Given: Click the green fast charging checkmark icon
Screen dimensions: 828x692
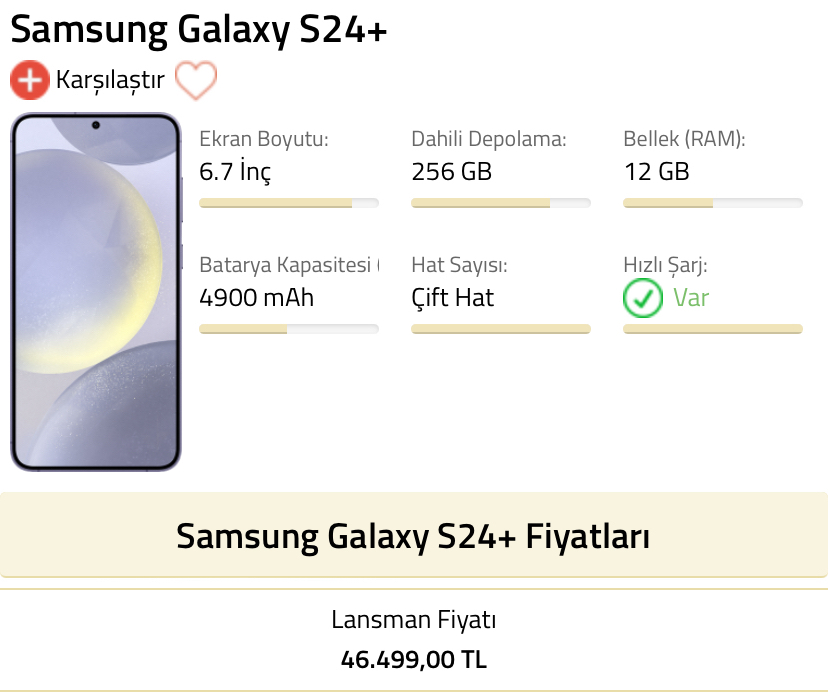Looking at the screenshot, I should [x=642, y=297].
